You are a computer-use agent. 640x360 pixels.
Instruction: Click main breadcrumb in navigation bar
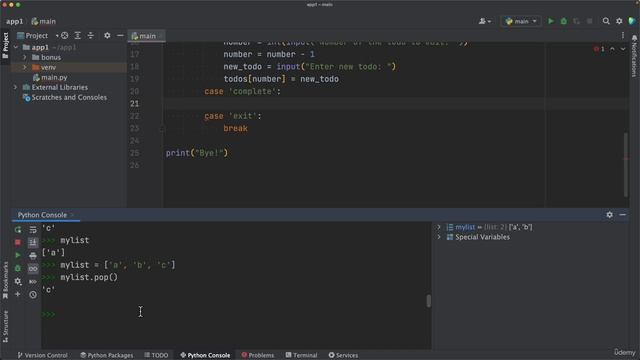click(x=43, y=21)
